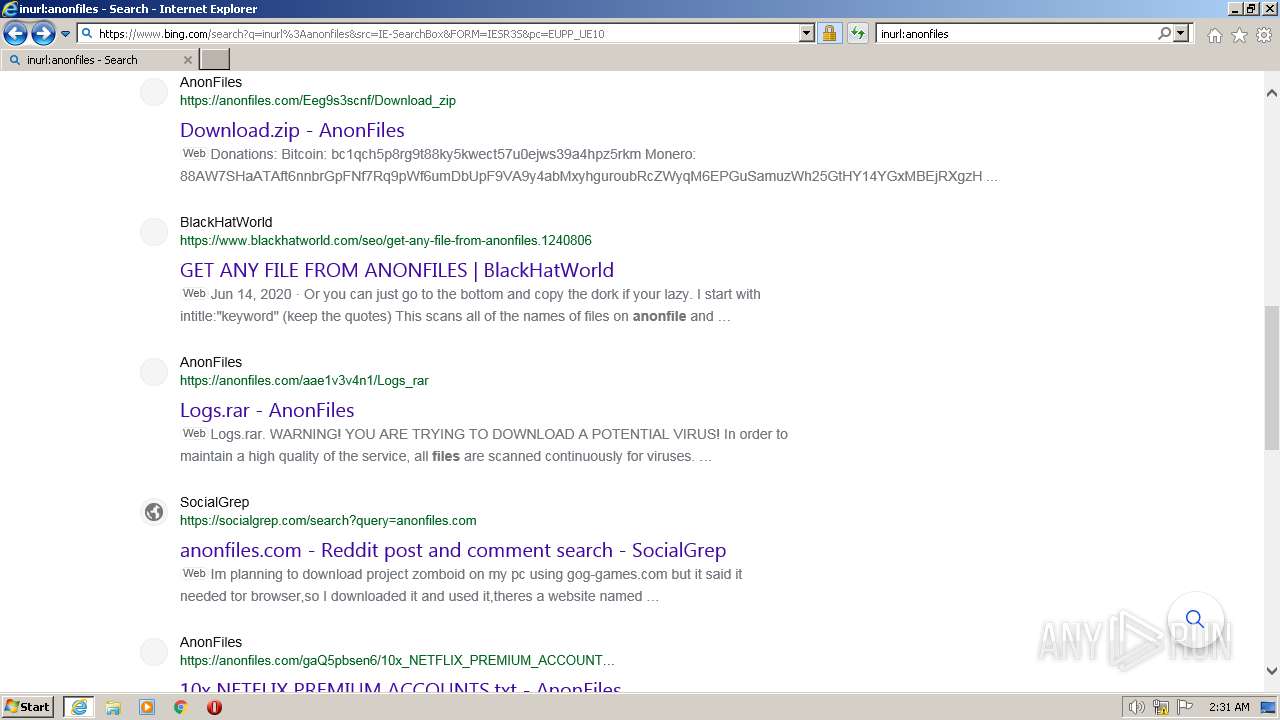Screen dimensions: 1280x720
Task: Click the 'Web' label under Download.zip
Action: [x=194, y=154]
